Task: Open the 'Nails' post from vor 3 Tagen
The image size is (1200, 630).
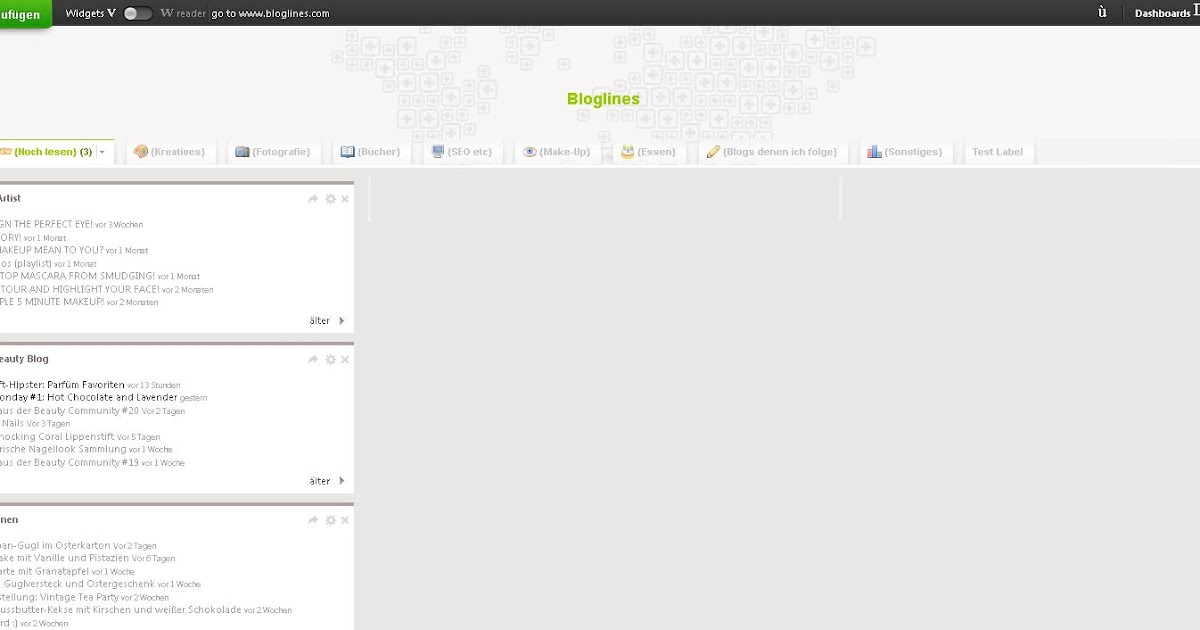Action: click(x=12, y=424)
